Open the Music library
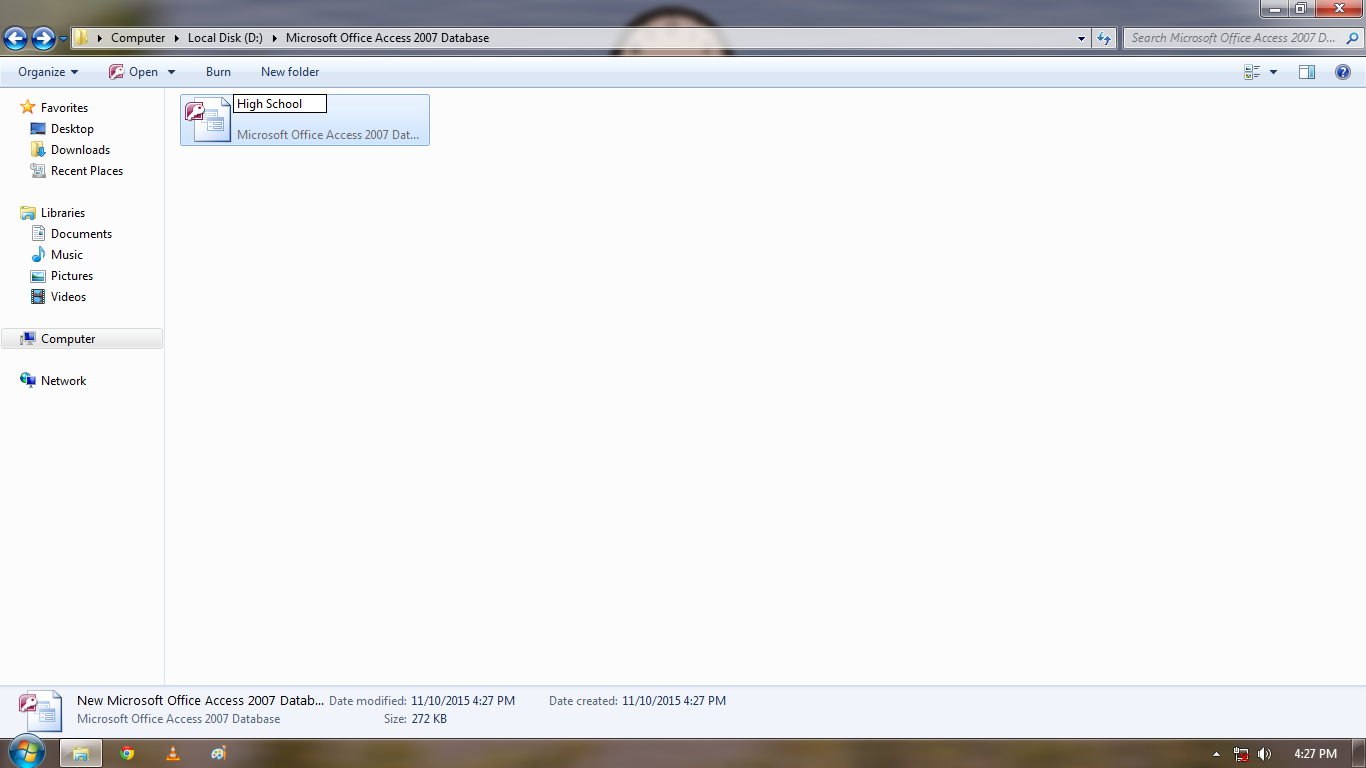Viewport: 1366px width, 768px height. tap(67, 255)
